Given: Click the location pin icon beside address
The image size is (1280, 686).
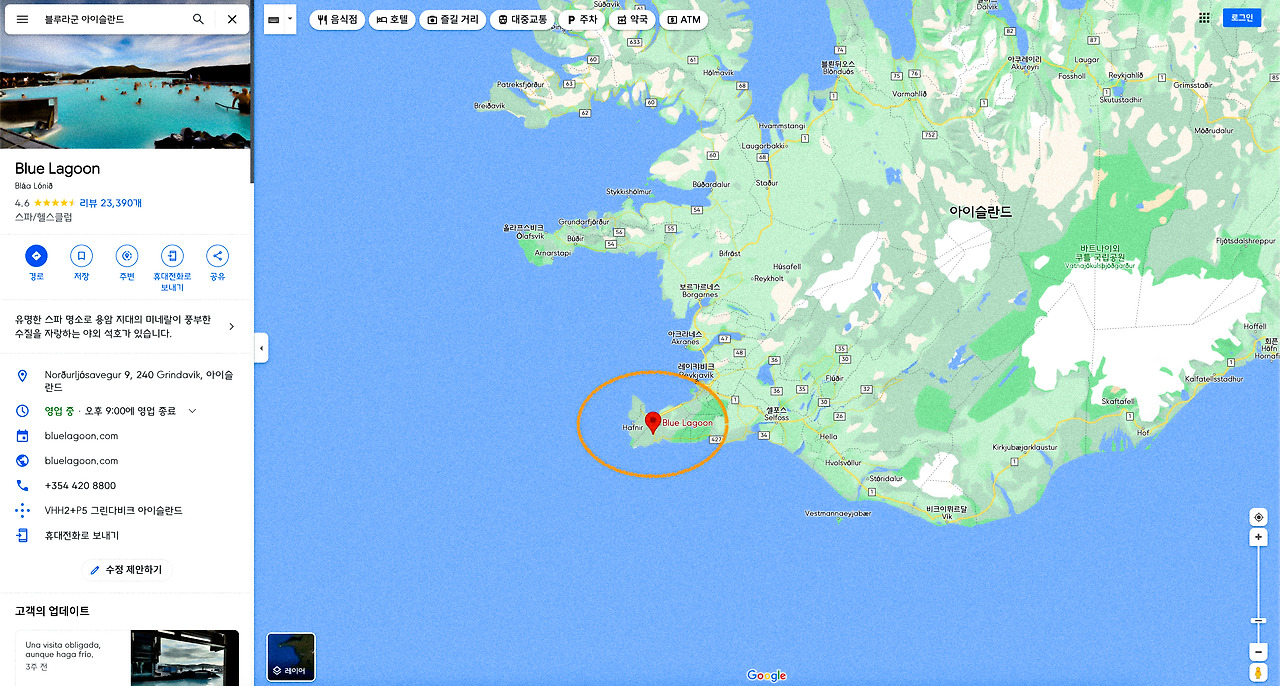Looking at the screenshot, I should [x=23, y=376].
